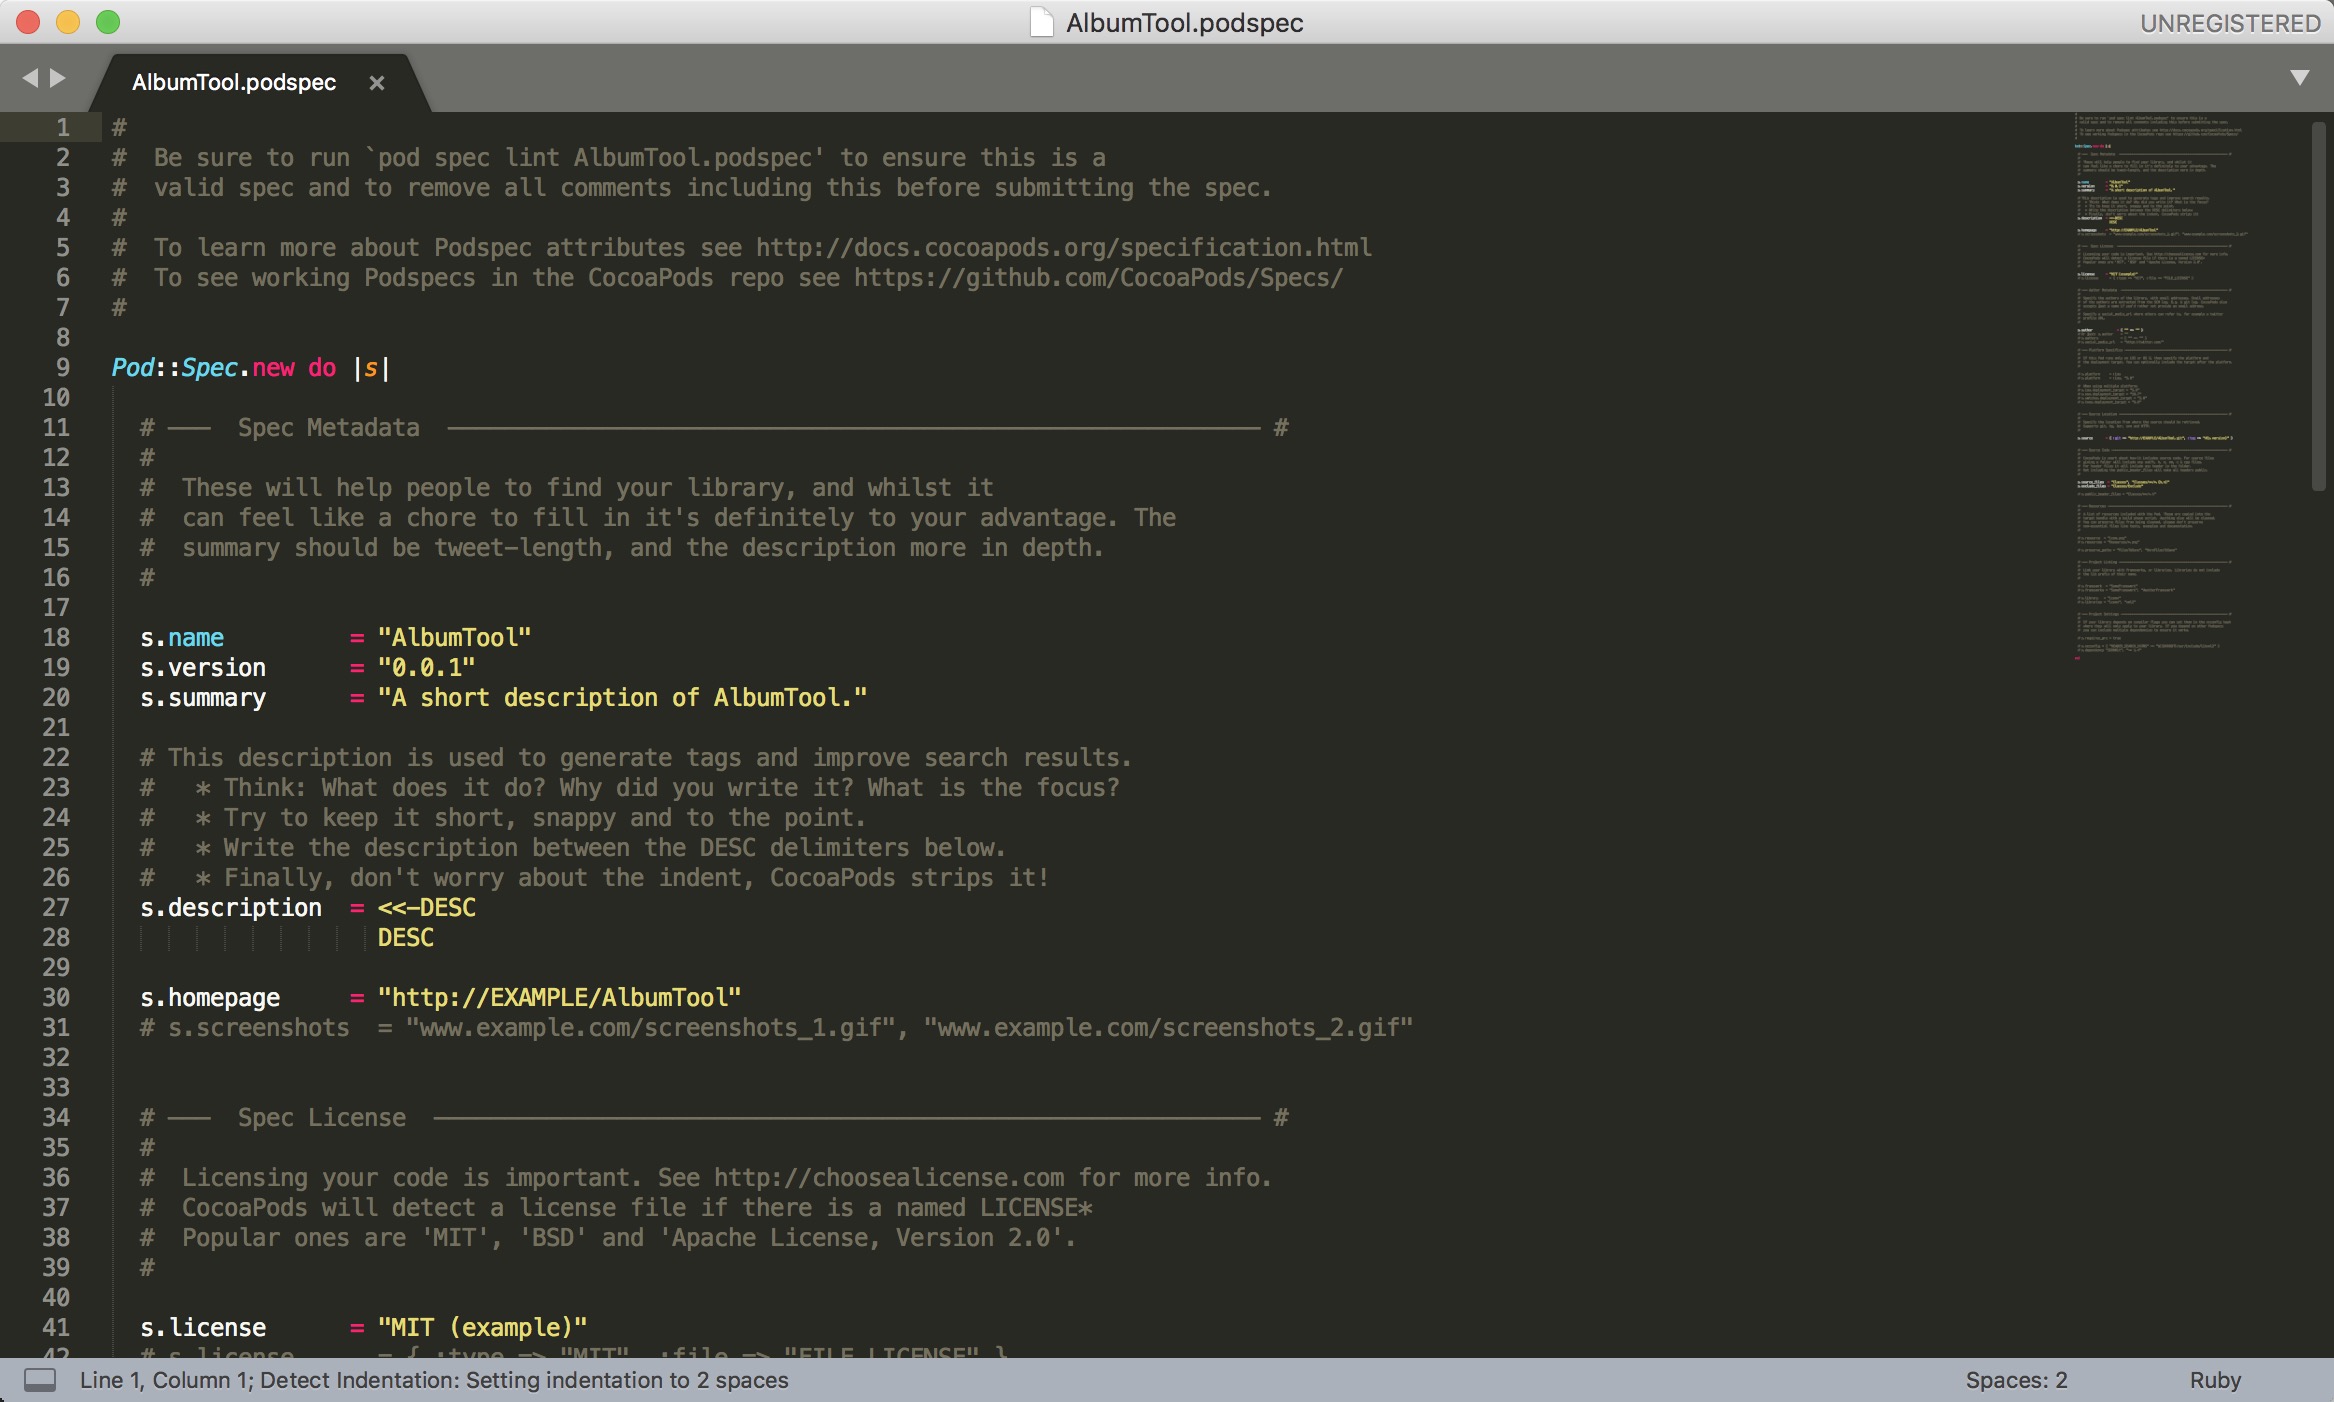This screenshot has height=1402, width=2334.
Task: Open the tab list dropdown arrow
Action: click(x=2299, y=78)
